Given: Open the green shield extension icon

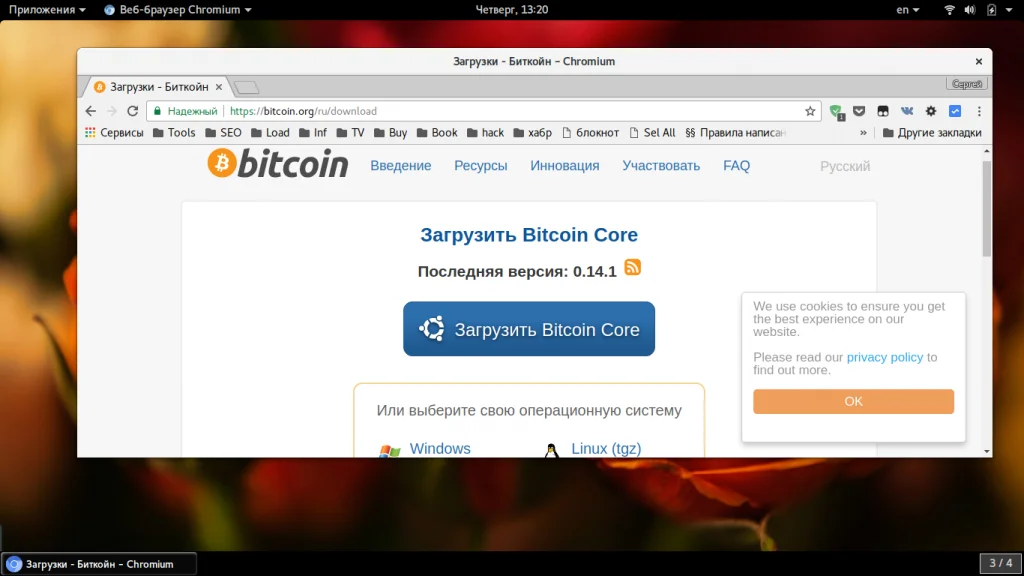Looking at the screenshot, I should click(x=836, y=112).
